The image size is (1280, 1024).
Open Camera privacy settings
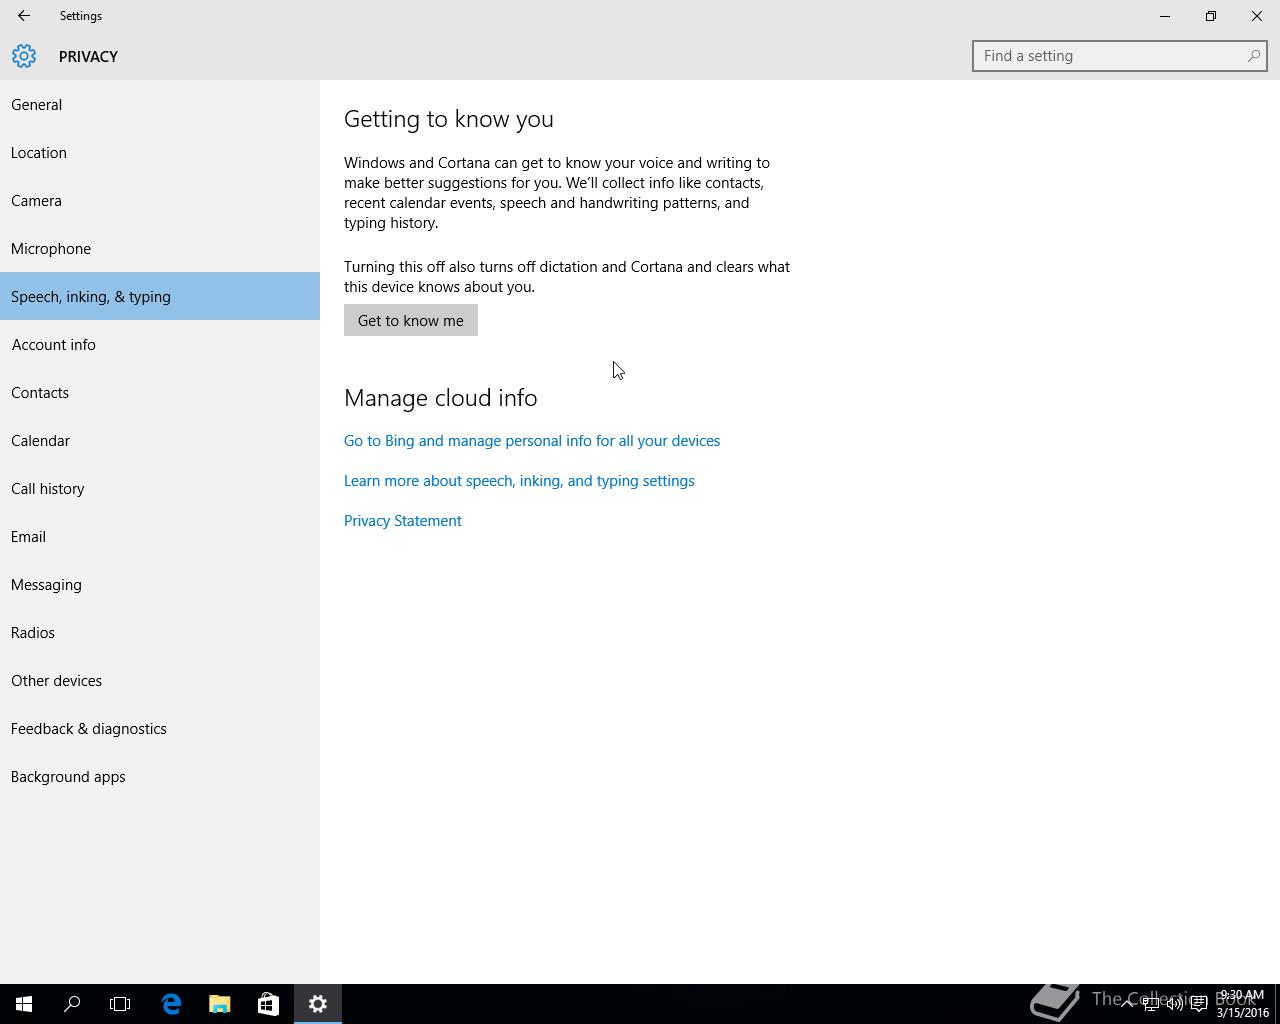tap(160, 200)
